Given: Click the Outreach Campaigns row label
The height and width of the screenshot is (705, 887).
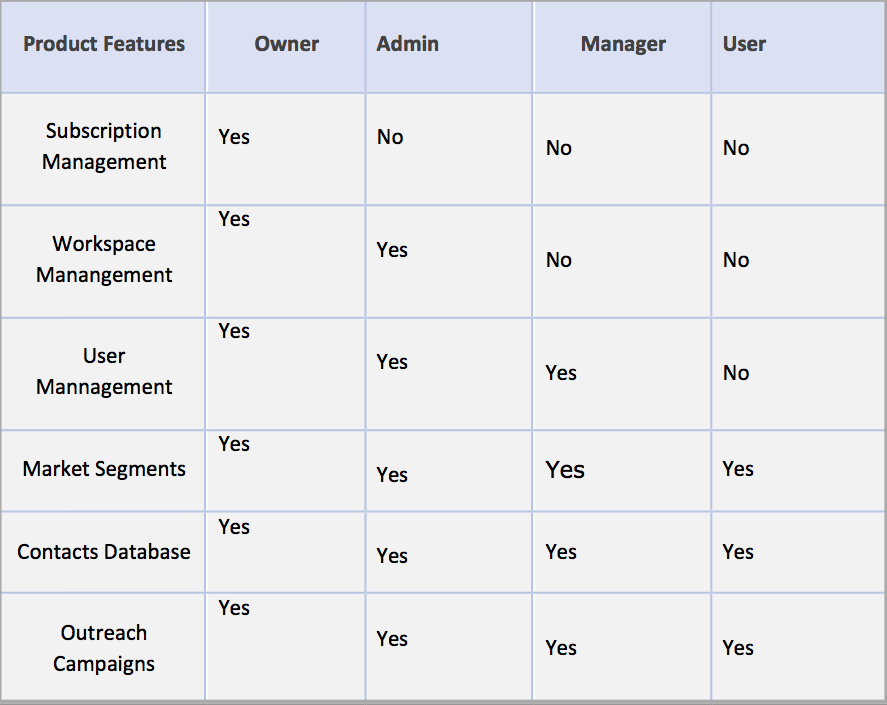Looking at the screenshot, I should (x=104, y=648).
